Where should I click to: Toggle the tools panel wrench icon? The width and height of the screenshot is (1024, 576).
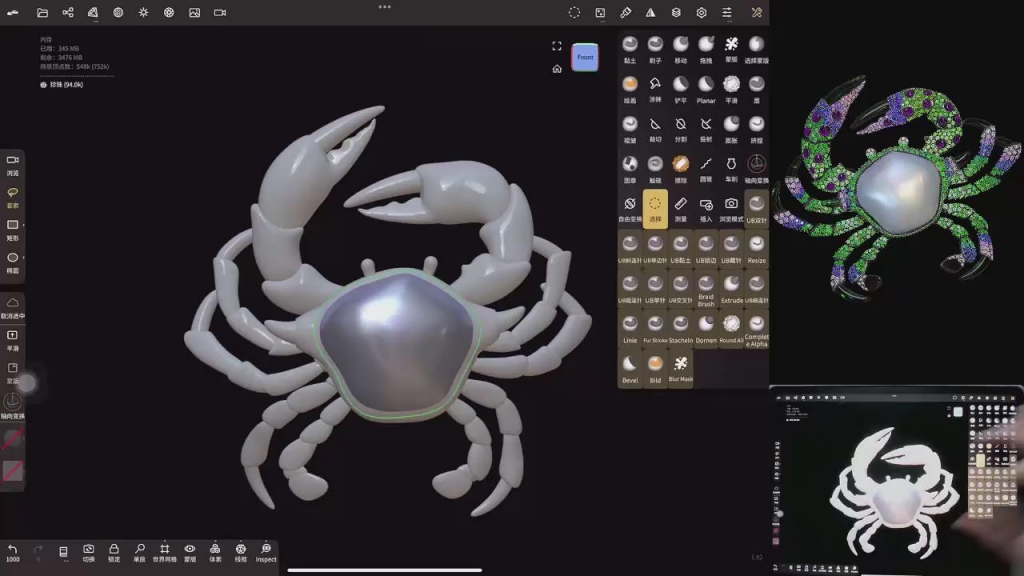click(x=757, y=12)
